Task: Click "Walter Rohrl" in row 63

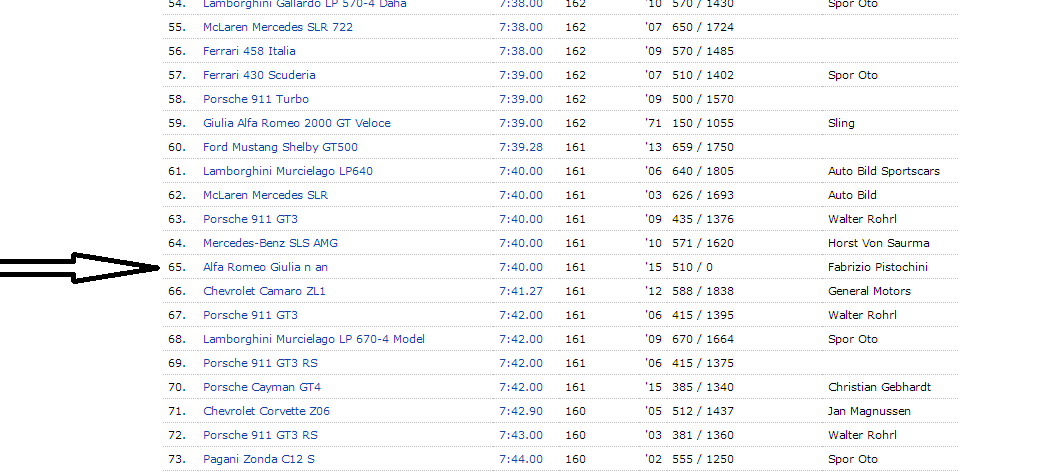Action: tap(862, 220)
